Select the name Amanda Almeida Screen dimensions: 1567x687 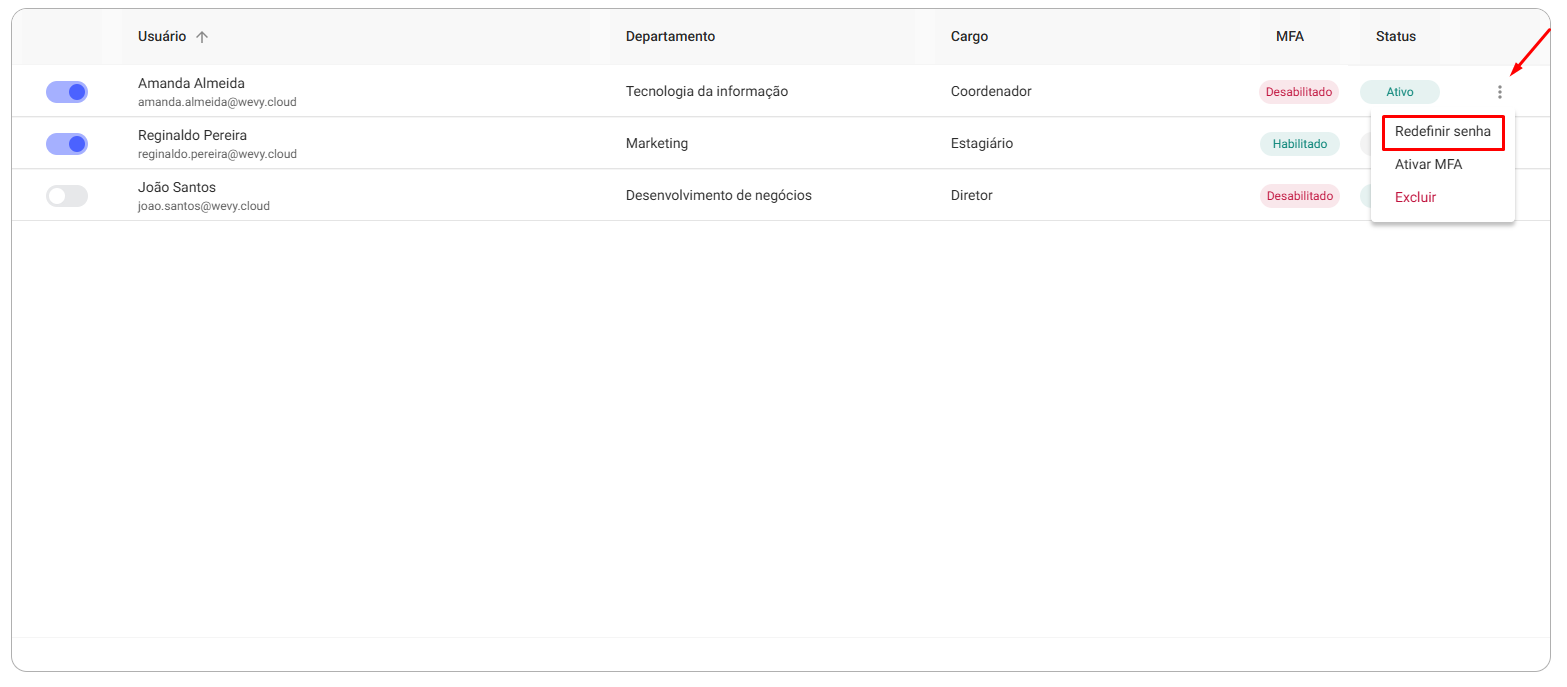pyautogui.click(x=191, y=83)
